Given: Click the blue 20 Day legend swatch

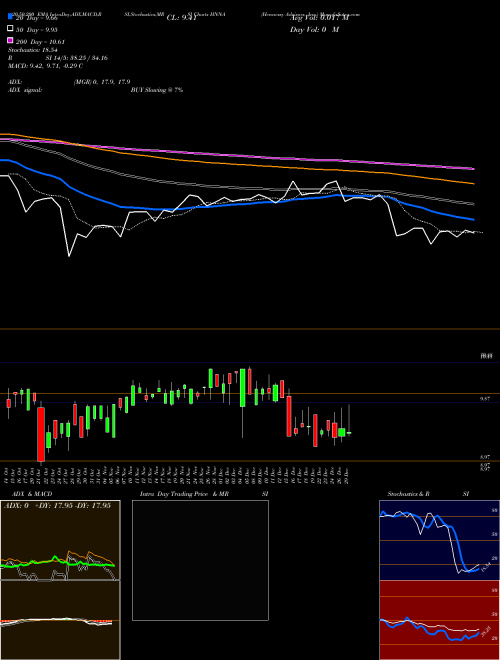Looking at the screenshot, I should coord(11,16).
